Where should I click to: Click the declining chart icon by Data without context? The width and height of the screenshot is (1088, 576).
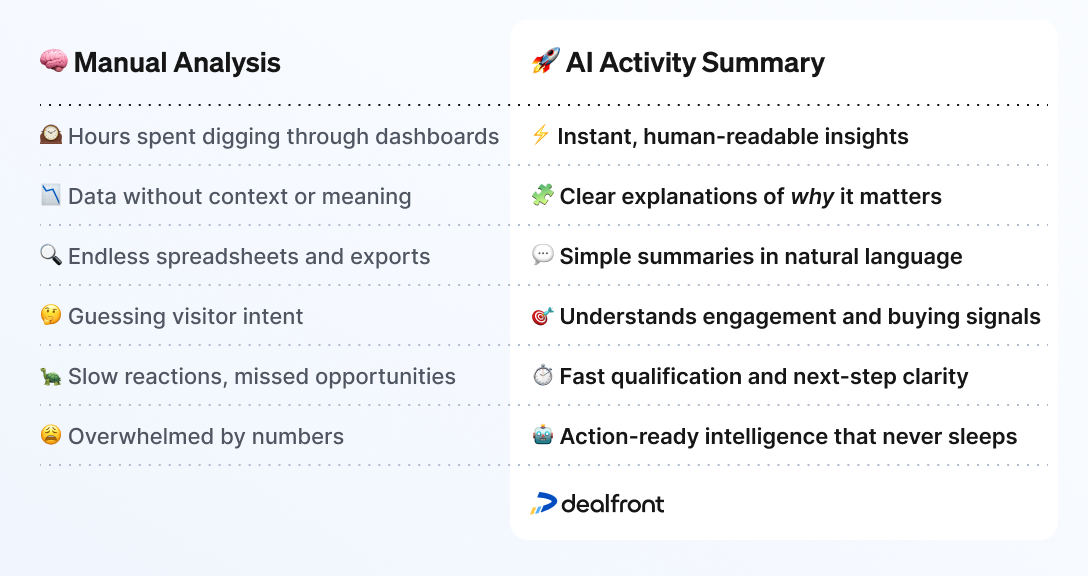[x=51, y=195]
